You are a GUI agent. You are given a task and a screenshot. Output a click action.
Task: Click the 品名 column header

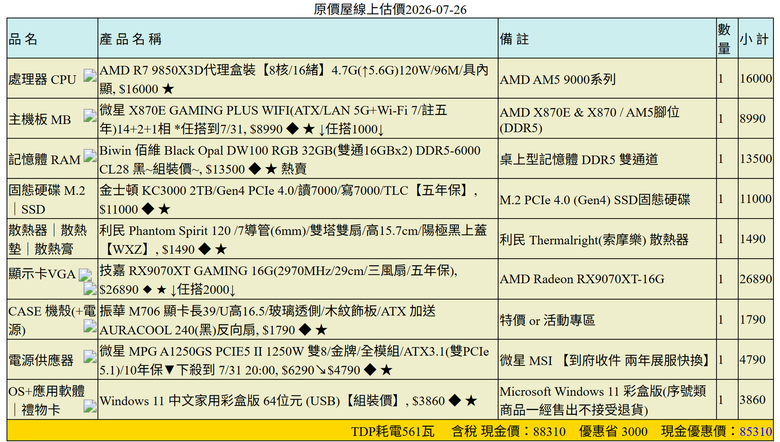tap(23, 39)
